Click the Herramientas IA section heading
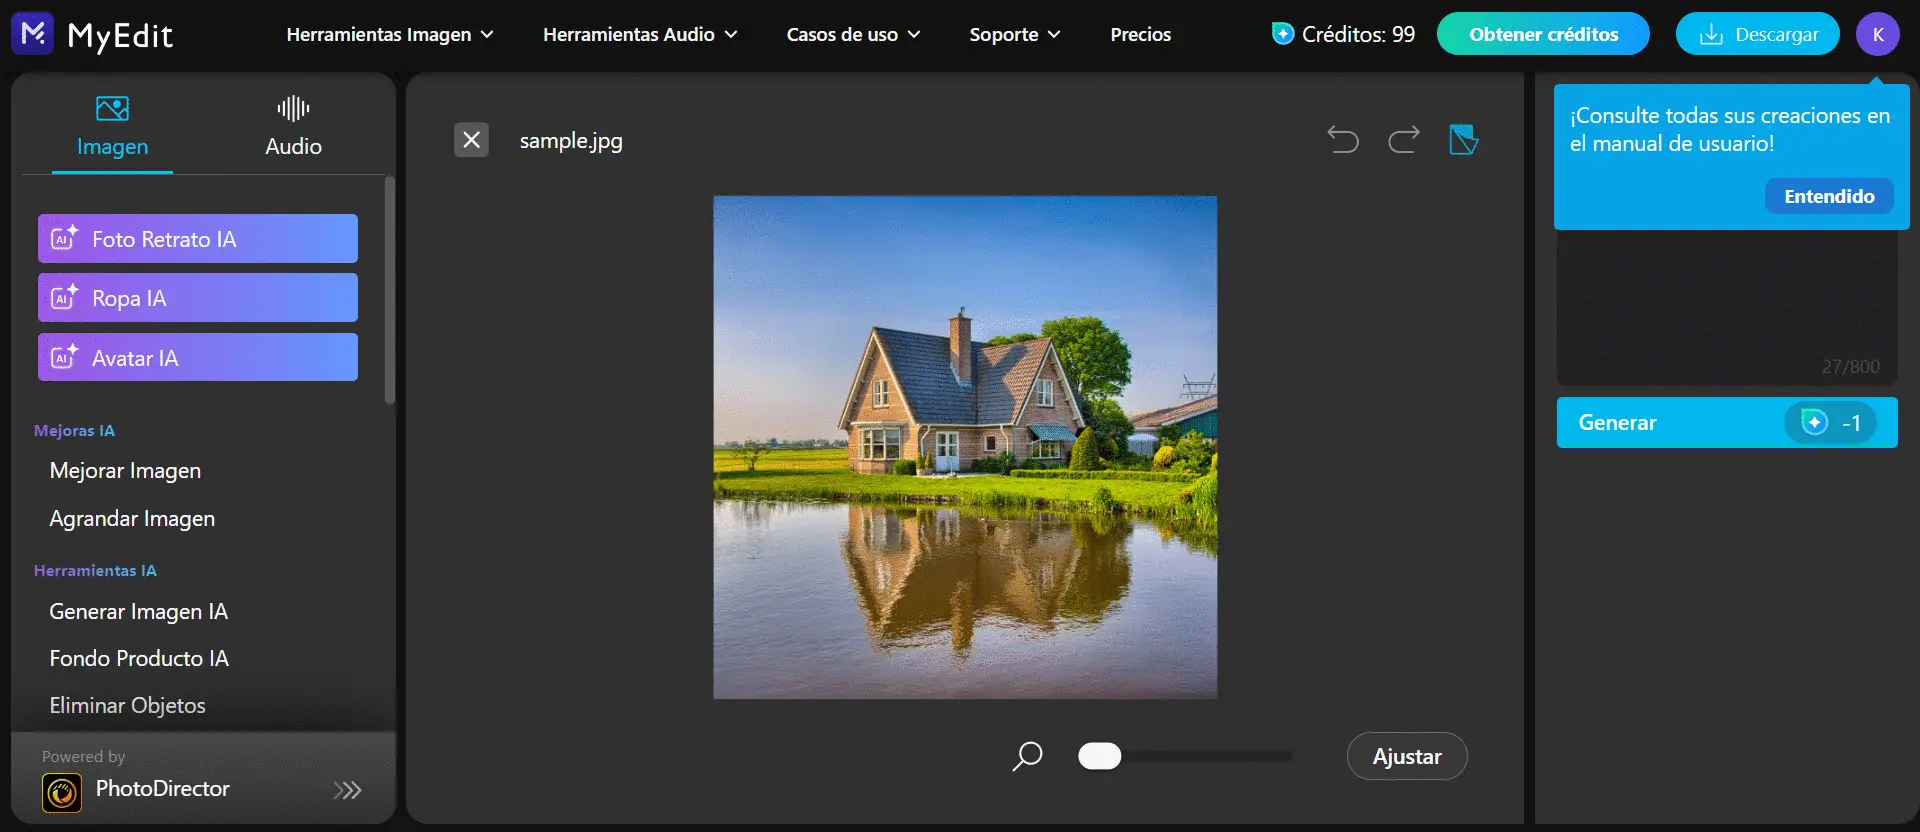The height and width of the screenshot is (832, 1920). (x=95, y=571)
